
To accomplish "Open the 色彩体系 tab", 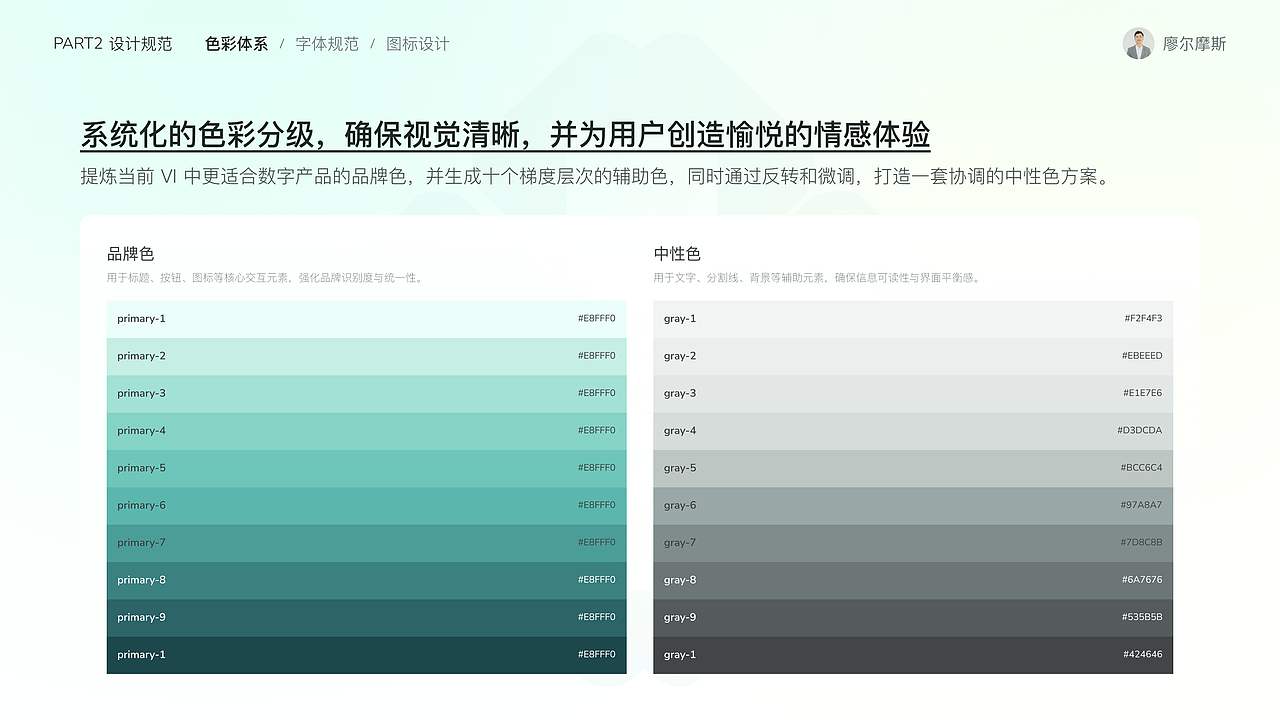I will (236, 44).
